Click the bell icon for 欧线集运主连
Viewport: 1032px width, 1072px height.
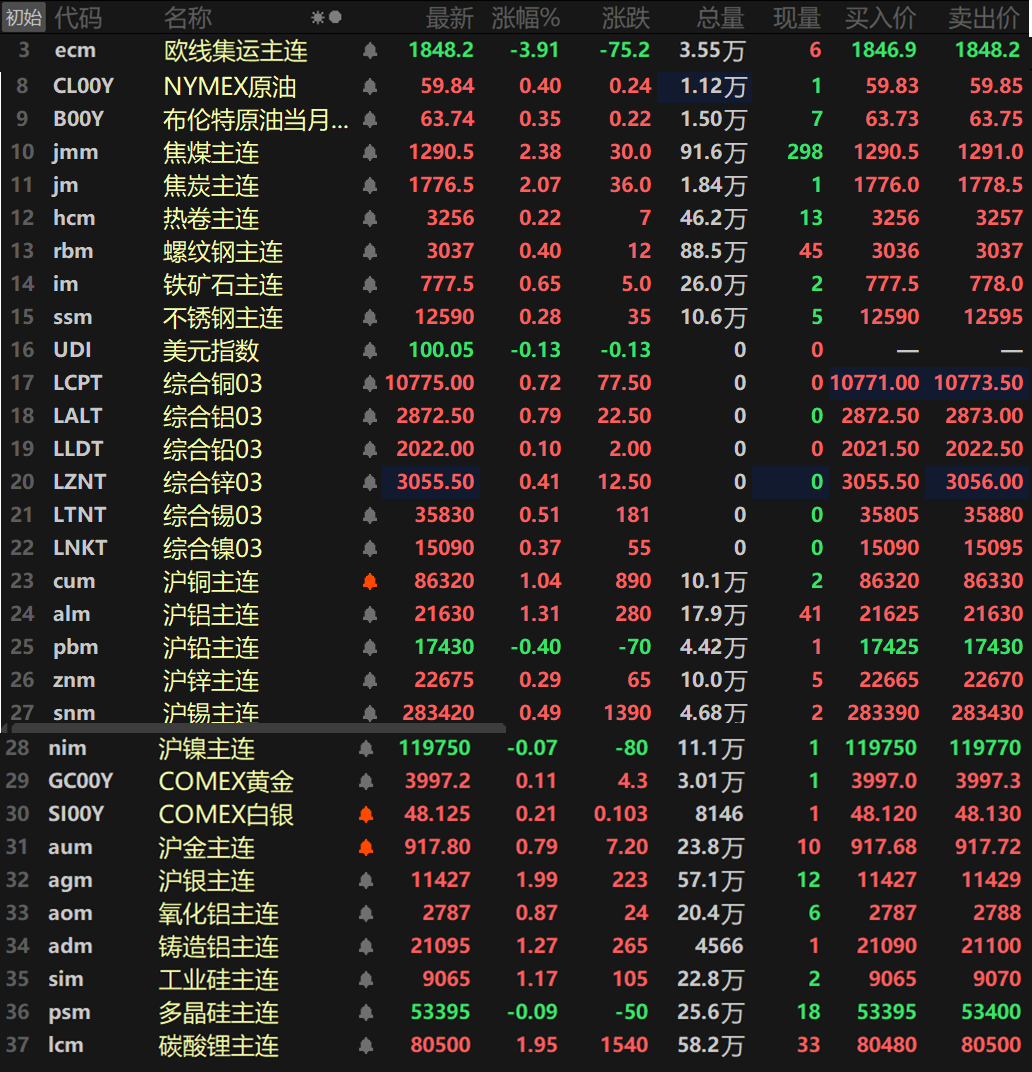(x=370, y=51)
